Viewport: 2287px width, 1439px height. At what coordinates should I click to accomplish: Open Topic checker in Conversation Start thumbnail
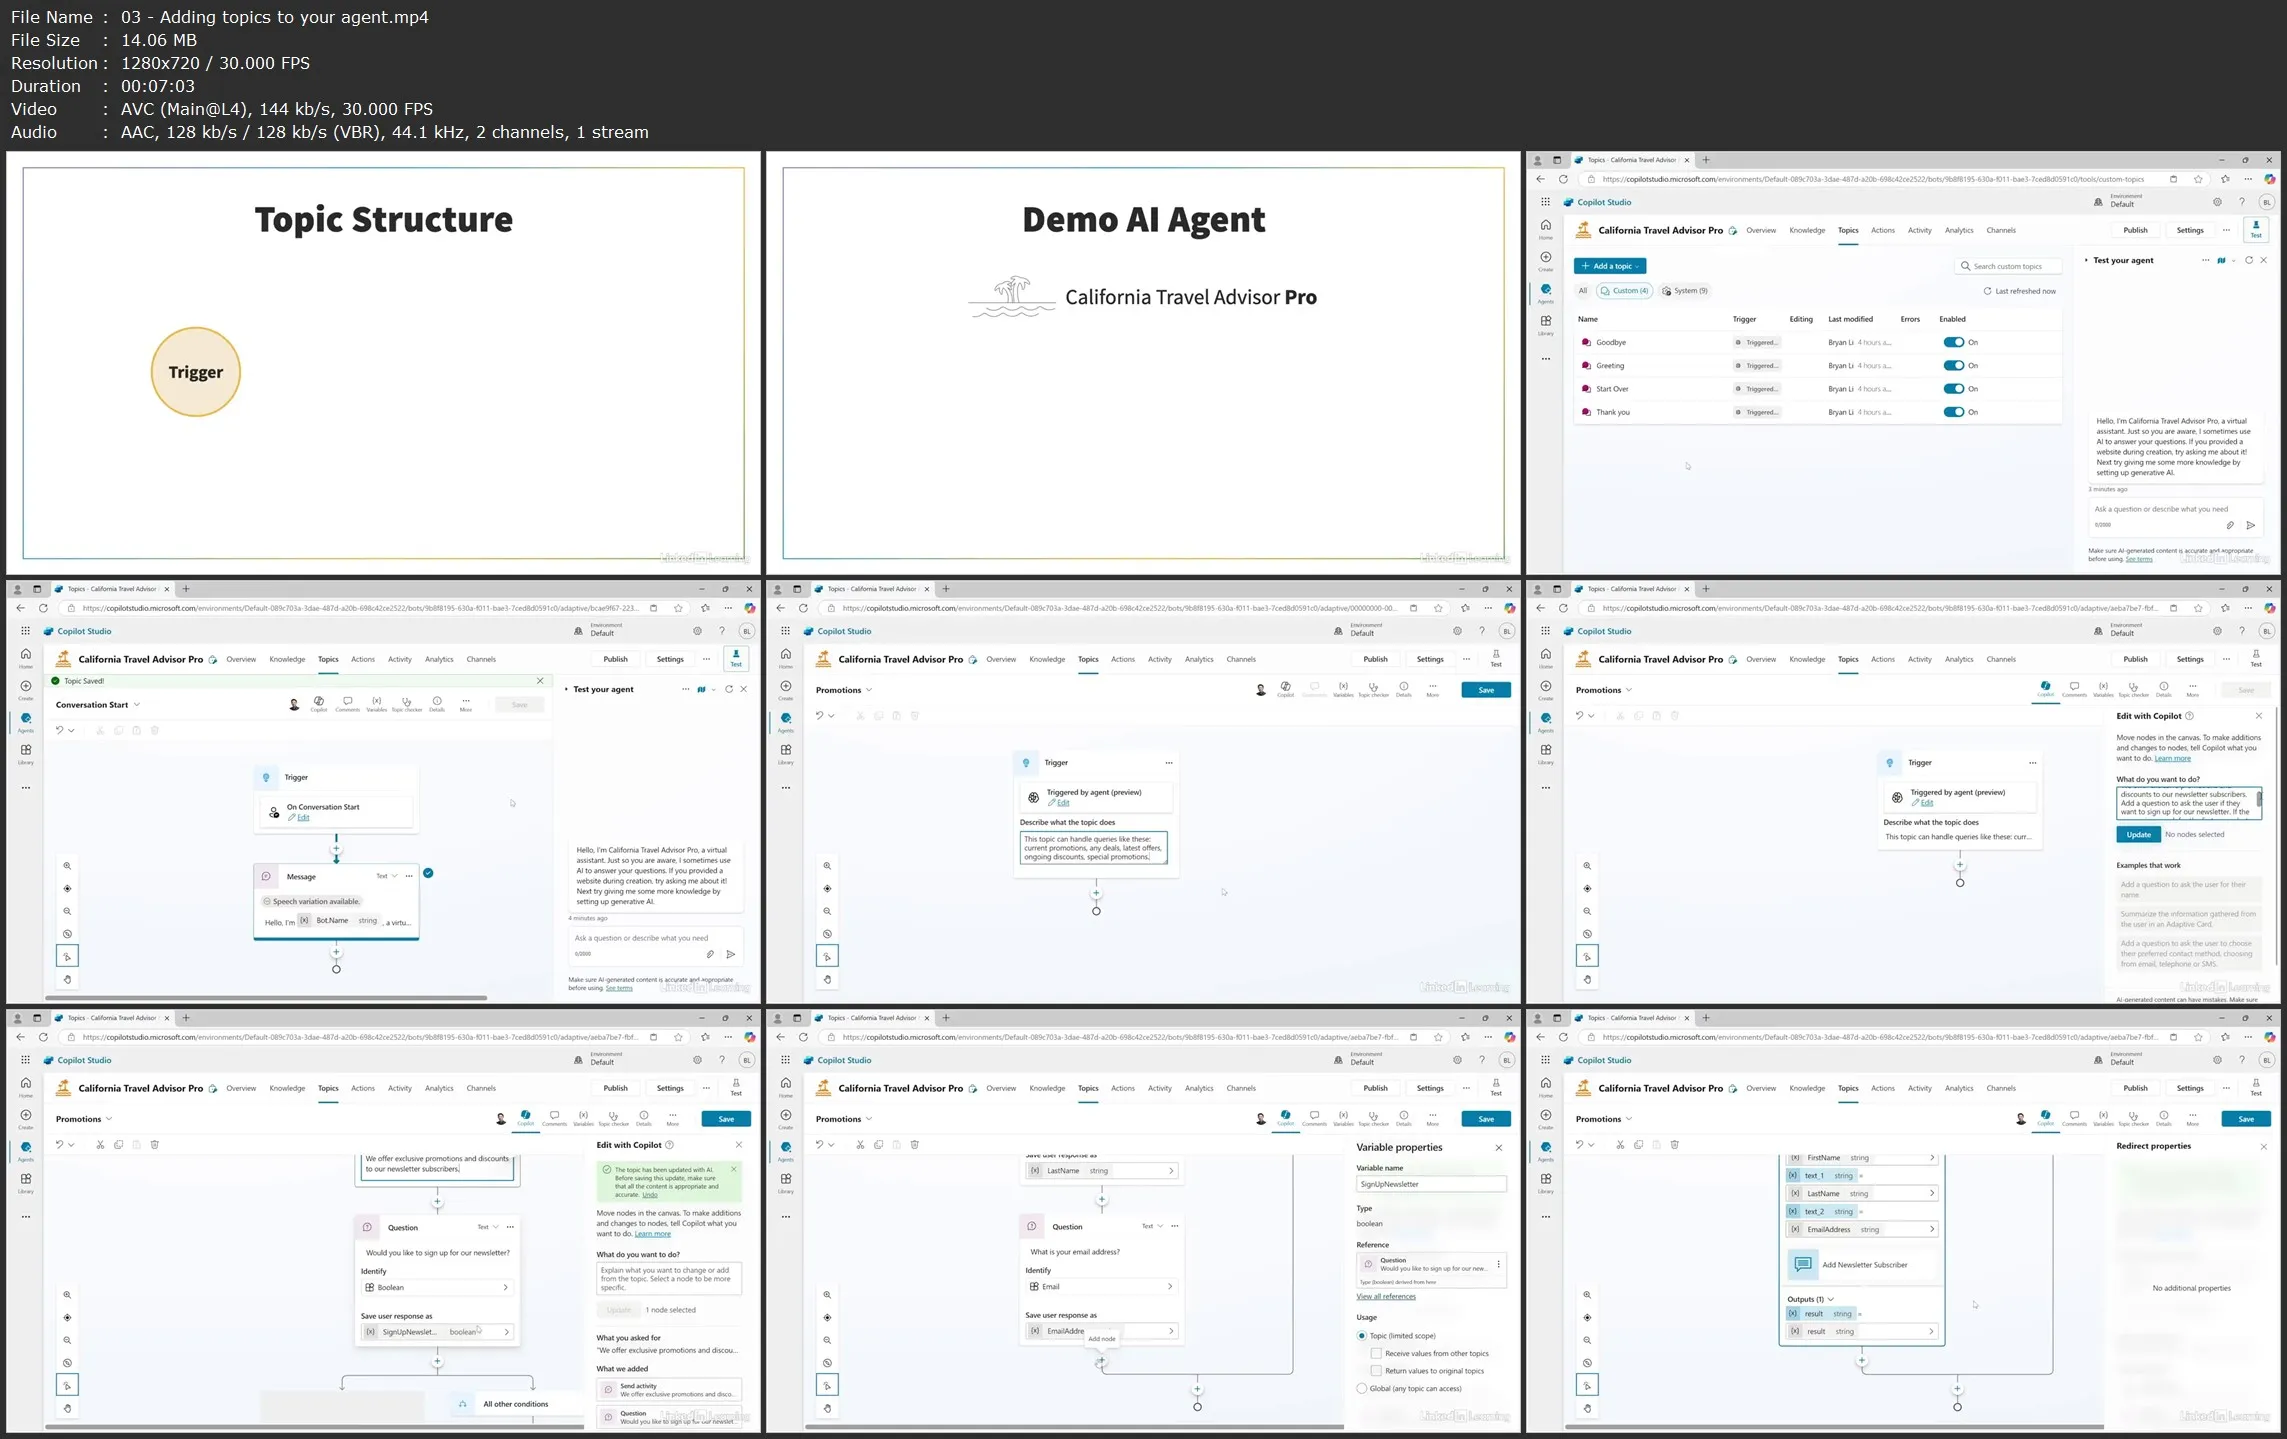point(406,704)
